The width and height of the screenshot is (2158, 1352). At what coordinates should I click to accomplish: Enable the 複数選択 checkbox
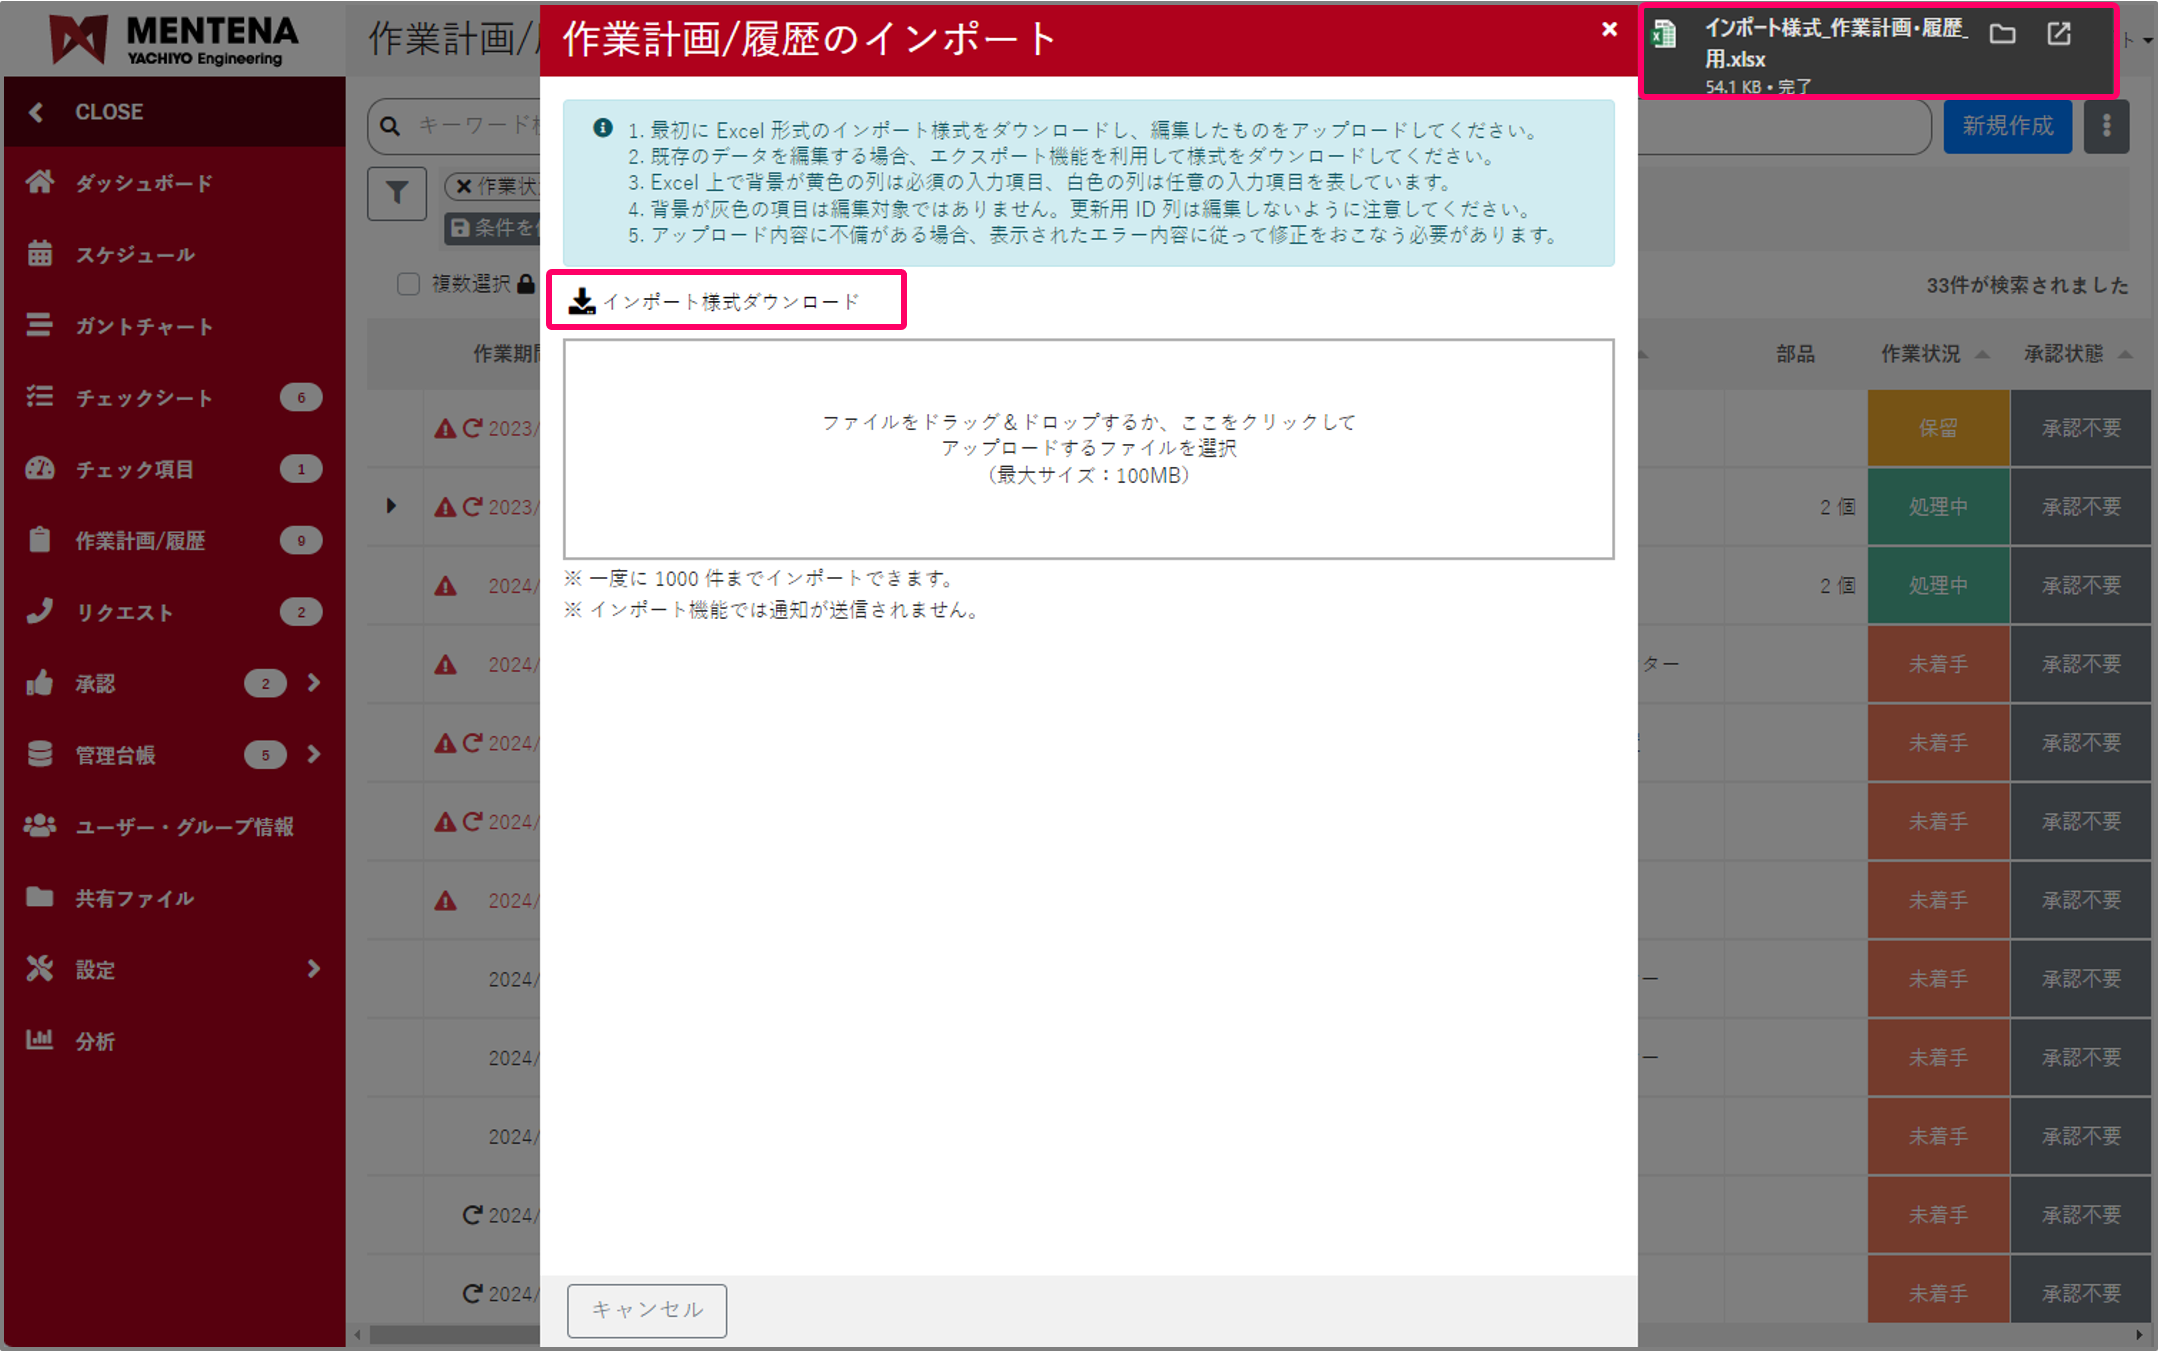(408, 284)
